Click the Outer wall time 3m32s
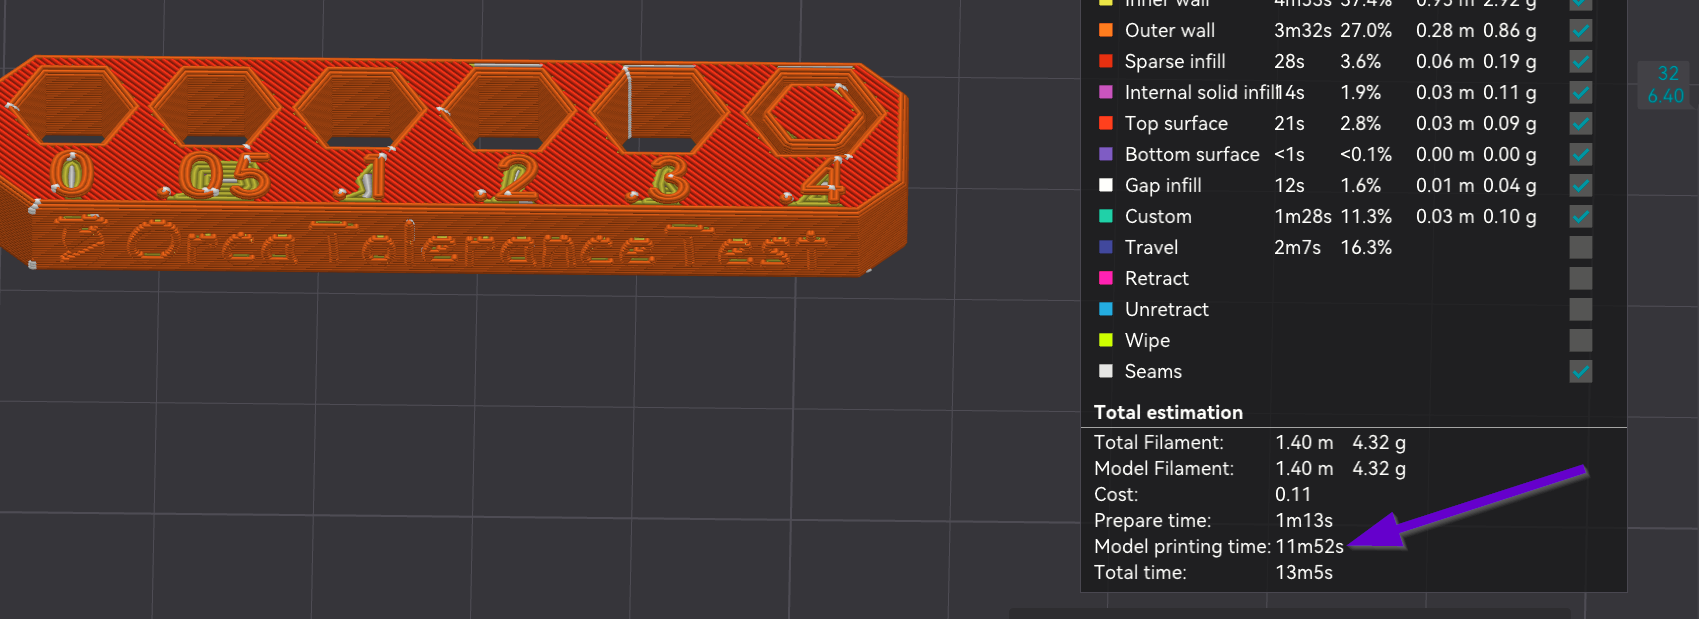The width and height of the screenshot is (1699, 619). 1302,31
